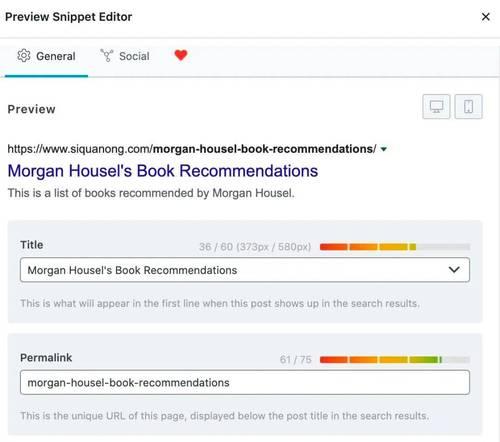This screenshot has height=442, width=500.
Task: Click the red heart icon tab
Action: [x=181, y=55]
